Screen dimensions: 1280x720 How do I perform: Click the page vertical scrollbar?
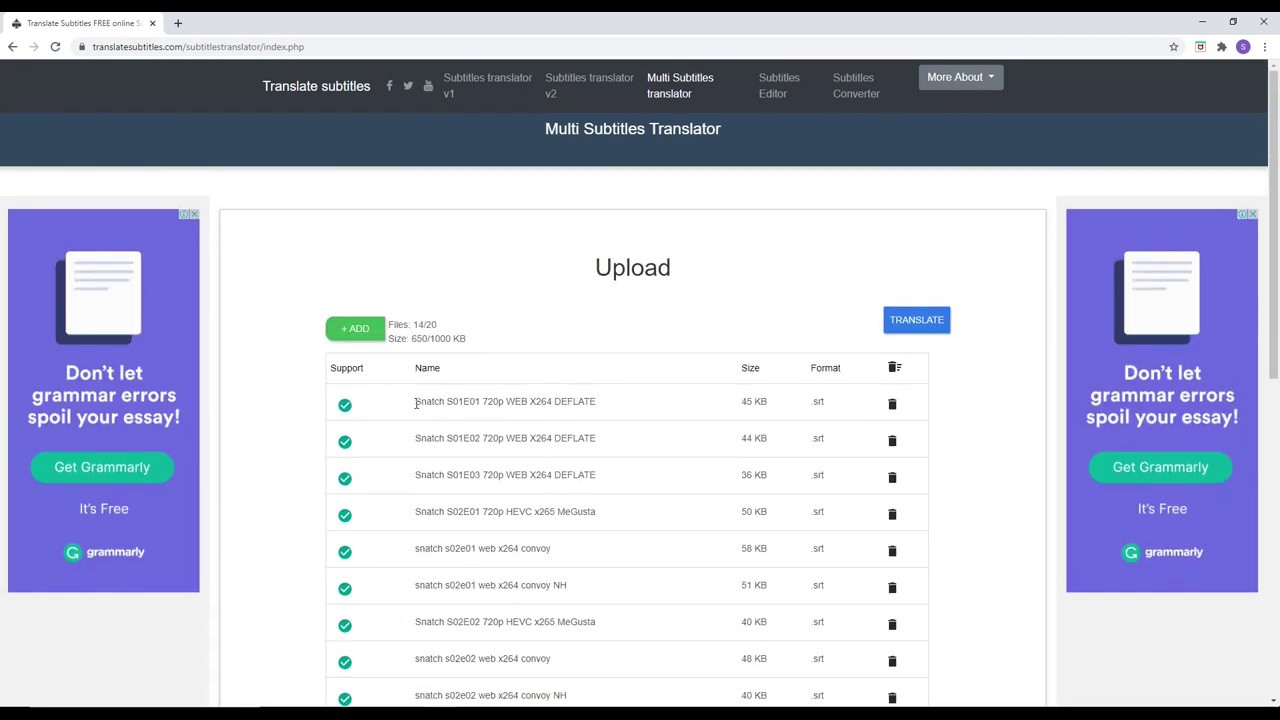(1274, 225)
